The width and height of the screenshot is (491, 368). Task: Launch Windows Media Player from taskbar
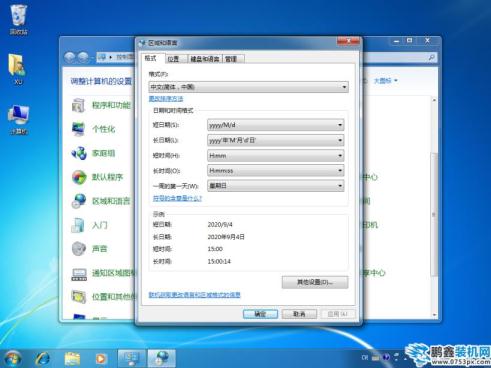coord(100,359)
